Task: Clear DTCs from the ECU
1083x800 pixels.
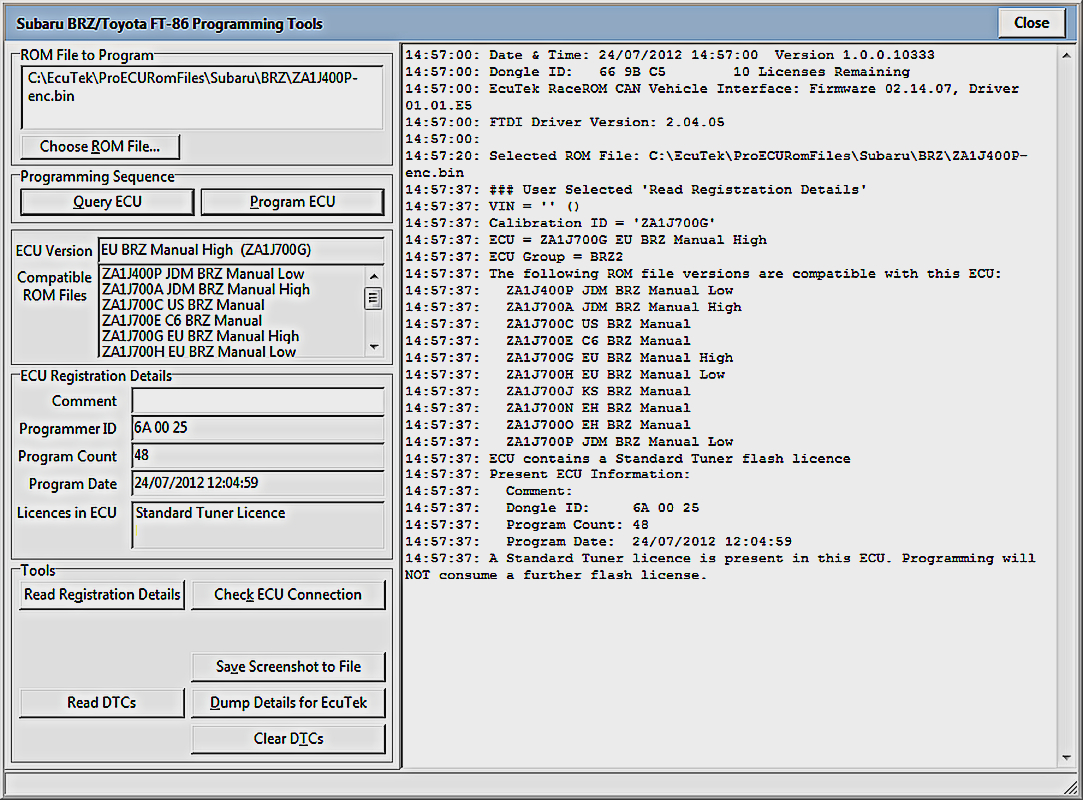Action: click(288, 739)
